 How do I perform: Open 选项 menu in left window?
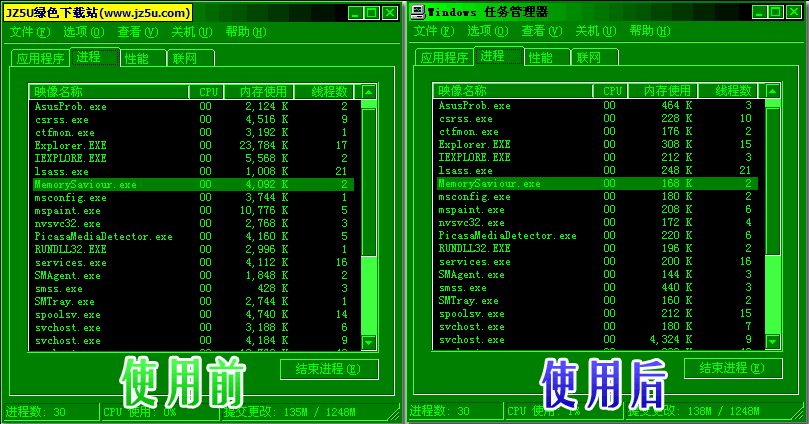(84, 32)
